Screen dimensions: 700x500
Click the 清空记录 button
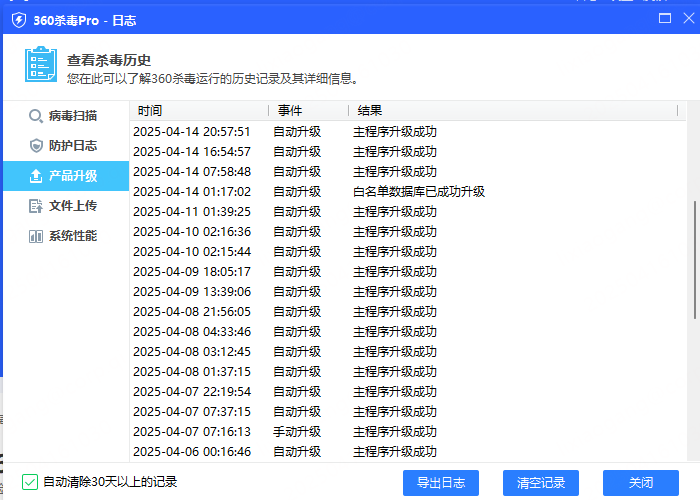541,483
